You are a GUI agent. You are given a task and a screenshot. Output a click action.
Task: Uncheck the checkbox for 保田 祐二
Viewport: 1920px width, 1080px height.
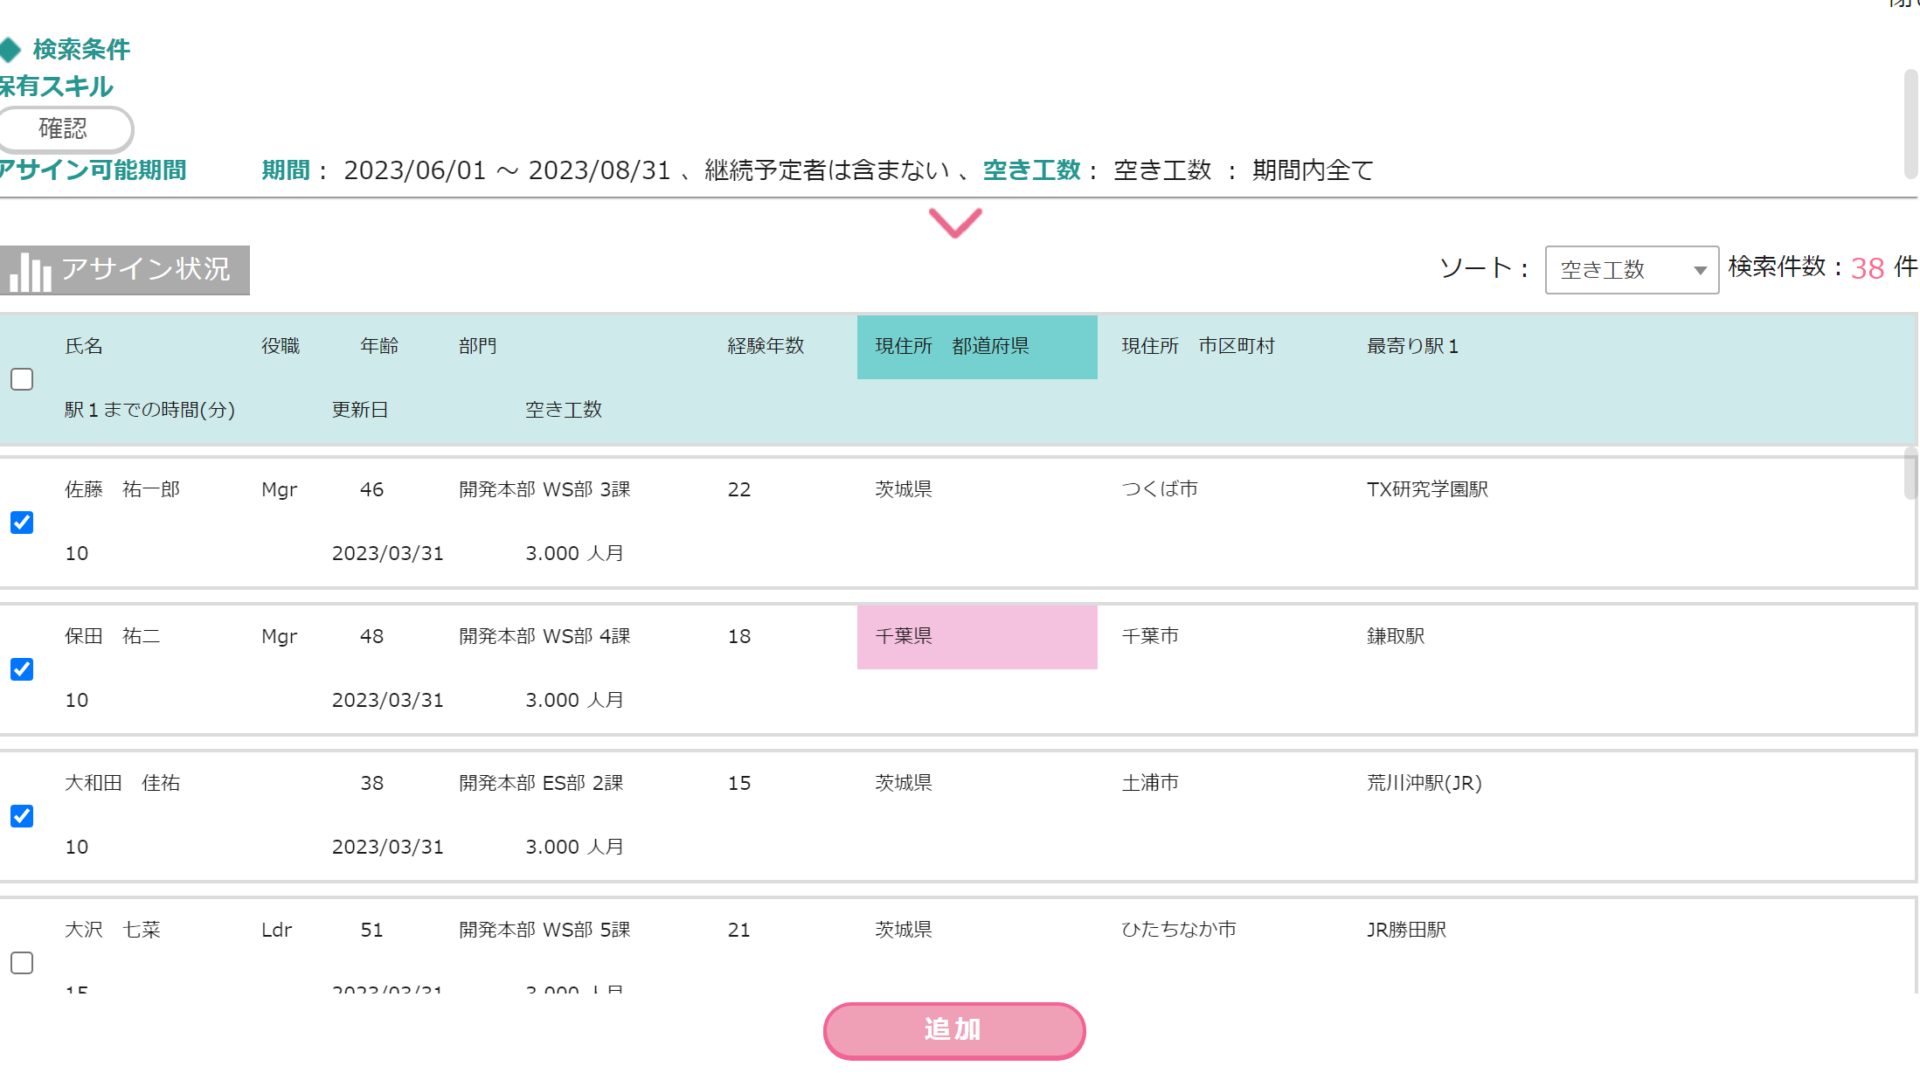(22, 669)
